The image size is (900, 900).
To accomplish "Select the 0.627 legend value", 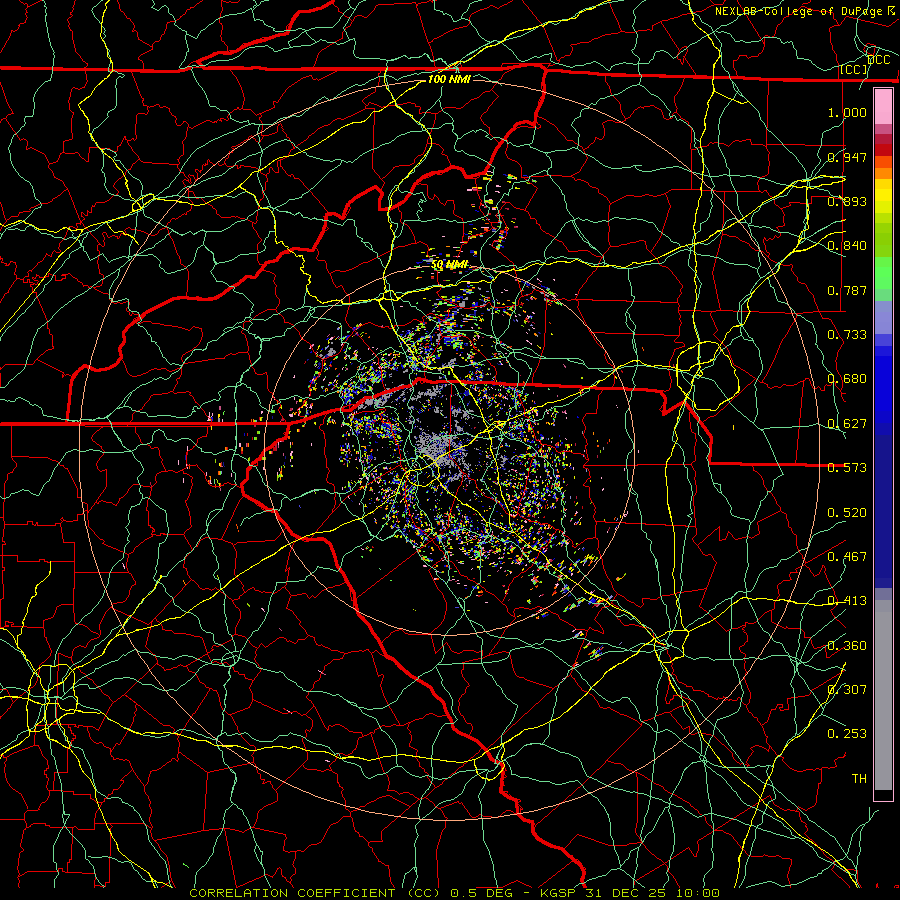I will click(847, 424).
